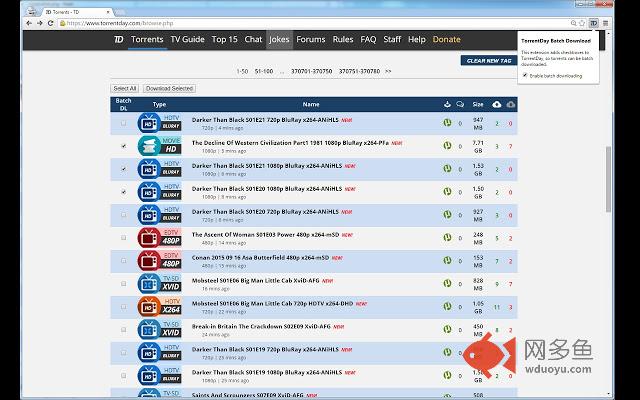This screenshot has width=640, height=400.
Task: Click the Movie HD category icon
Action: click(x=160, y=146)
